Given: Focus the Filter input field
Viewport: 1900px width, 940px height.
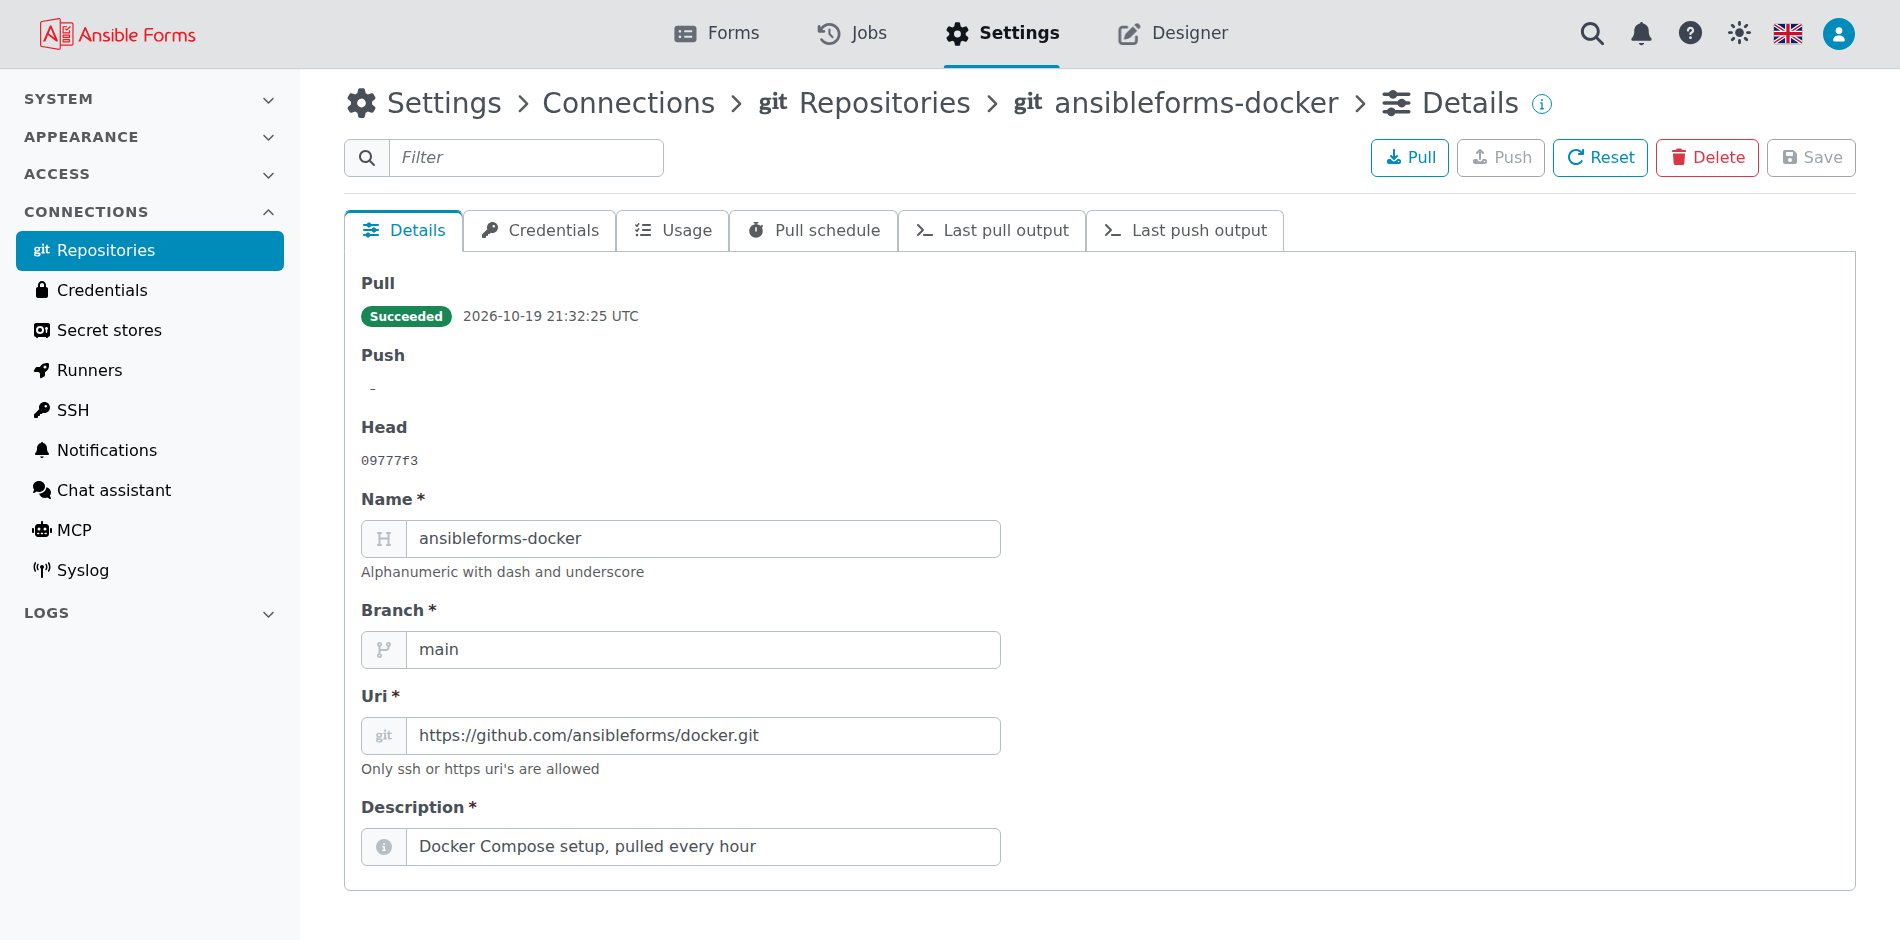Looking at the screenshot, I should [x=526, y=158].
